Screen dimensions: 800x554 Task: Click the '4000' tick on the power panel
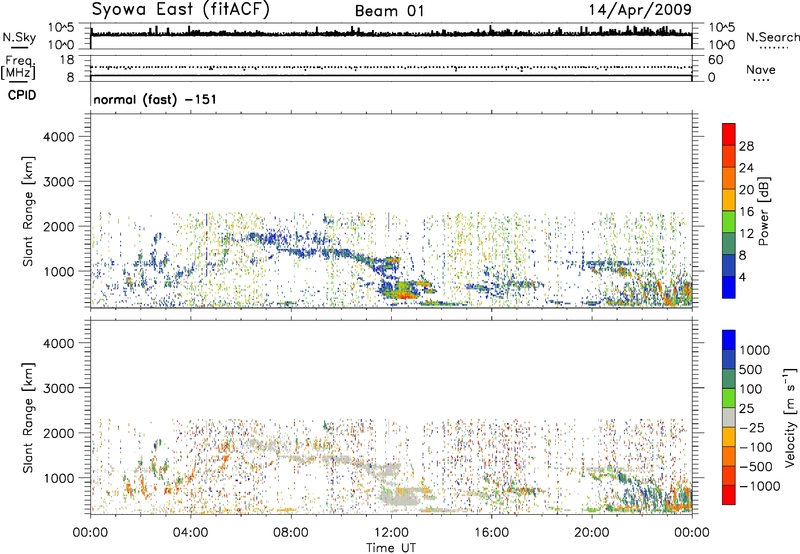[x=59, y=137]
